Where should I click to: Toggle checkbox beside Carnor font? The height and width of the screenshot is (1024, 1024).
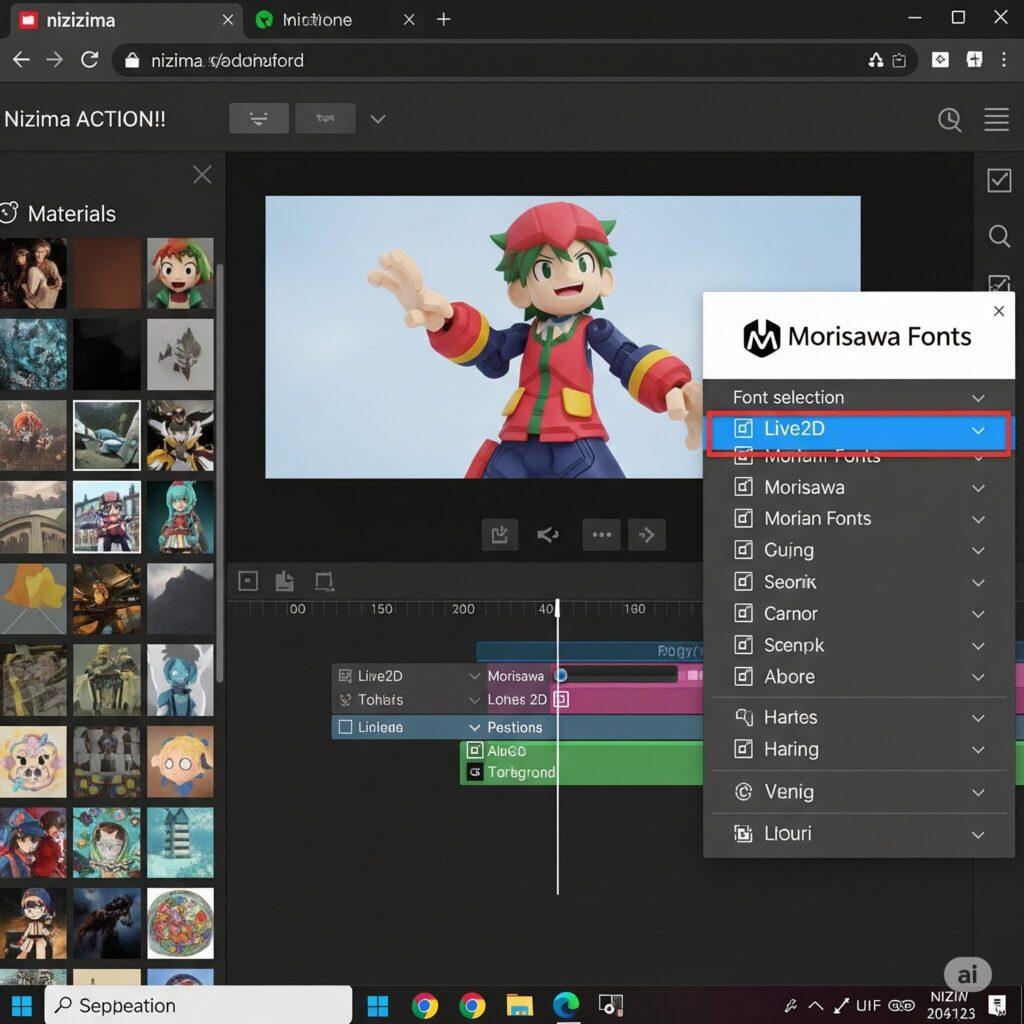[x=743, y=613]
